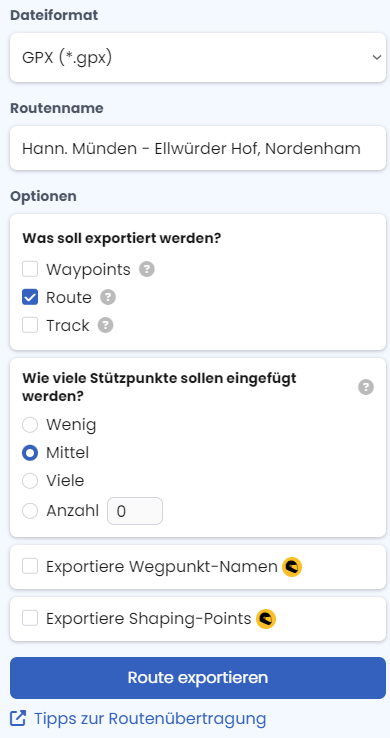Open help icon next to Track
This screenshot has width=390, height=738.
105,325
